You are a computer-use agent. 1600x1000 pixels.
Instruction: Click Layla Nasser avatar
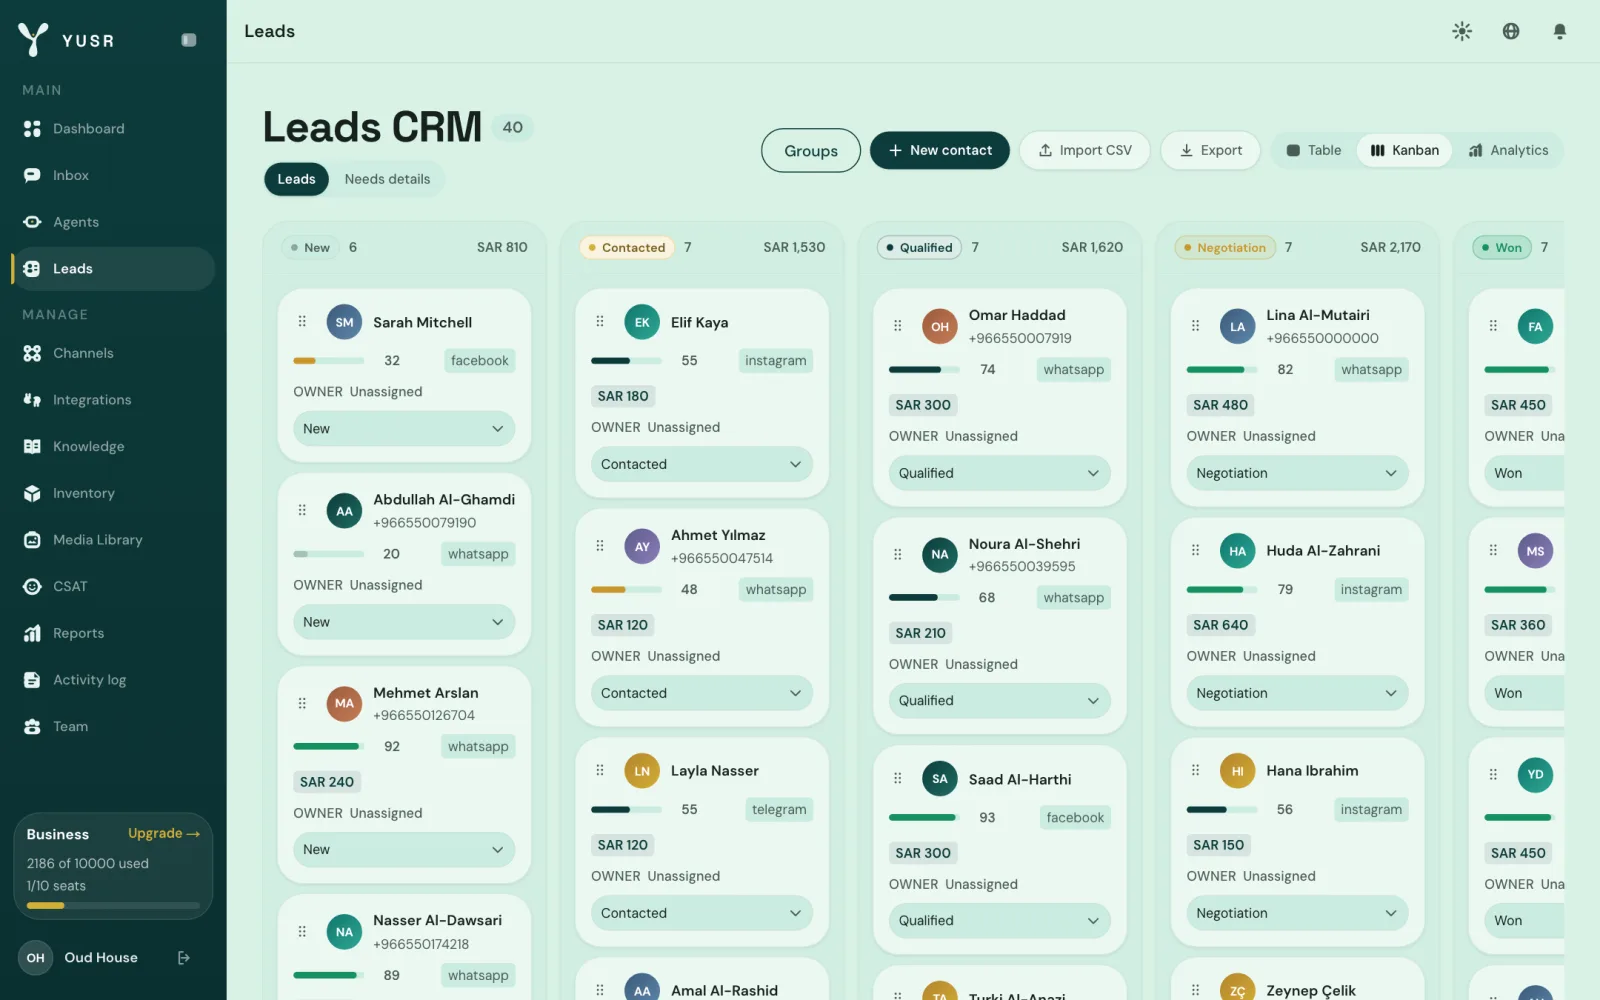[x=642, y=771]
